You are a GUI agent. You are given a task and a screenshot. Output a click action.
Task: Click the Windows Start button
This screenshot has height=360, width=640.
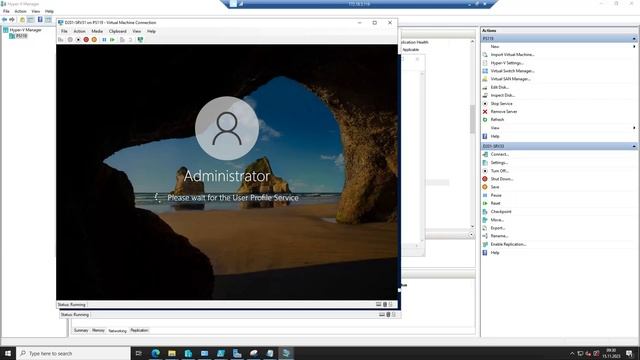(x=8, y=353)
